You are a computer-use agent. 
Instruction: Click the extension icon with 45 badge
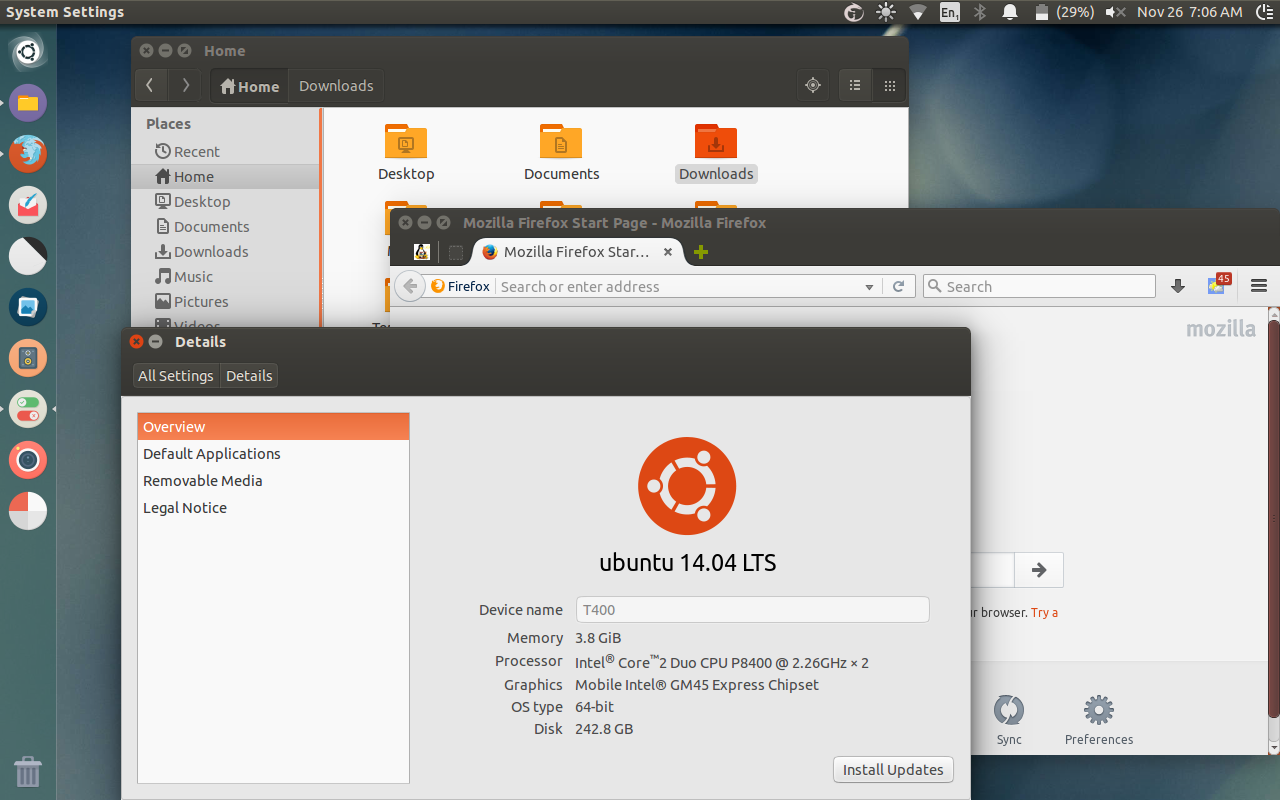pos(1218,285)
